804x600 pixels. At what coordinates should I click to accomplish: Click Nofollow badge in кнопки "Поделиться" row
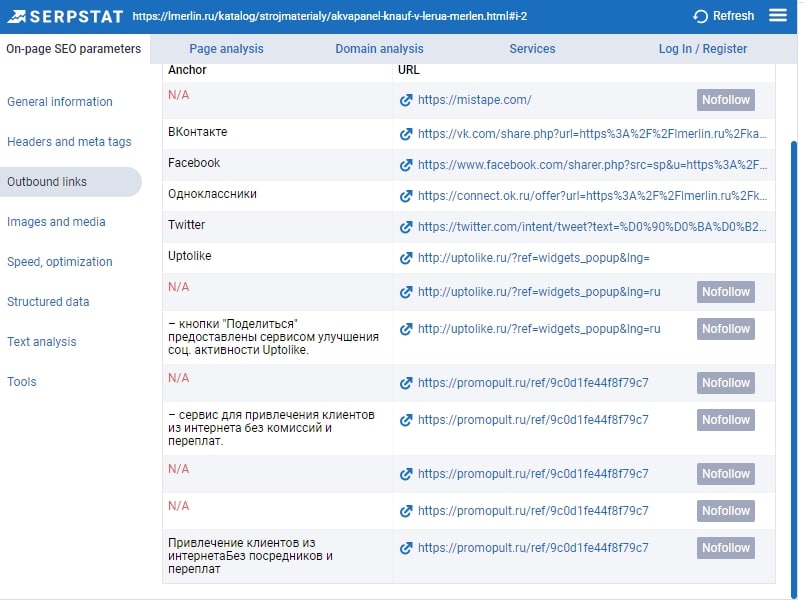(x=726, y=329)
